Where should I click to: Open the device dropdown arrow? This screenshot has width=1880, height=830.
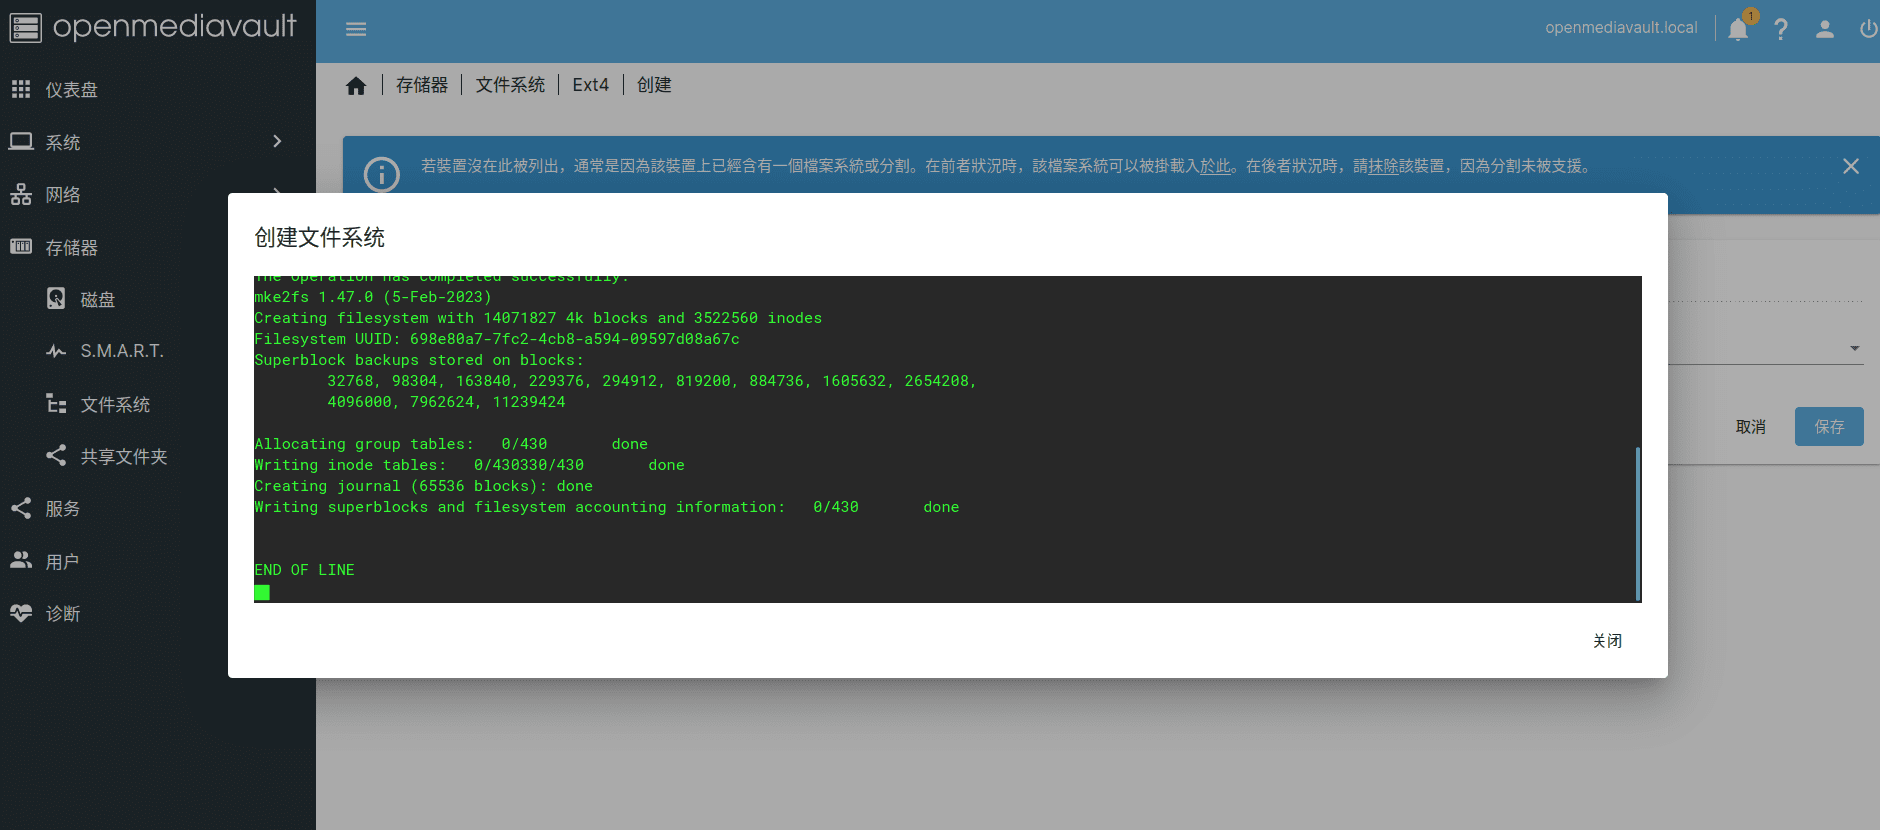[1854, 348]
